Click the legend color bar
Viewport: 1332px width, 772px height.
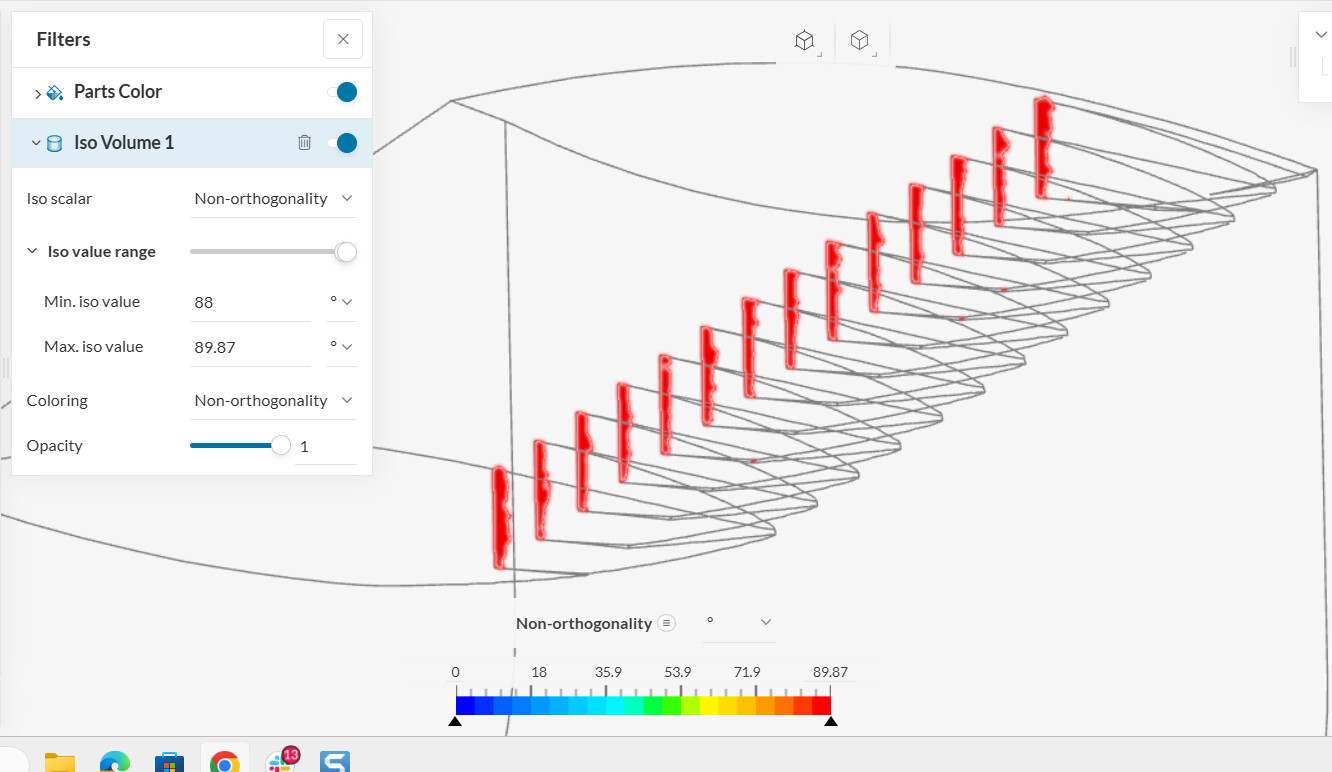pos(643,705)
